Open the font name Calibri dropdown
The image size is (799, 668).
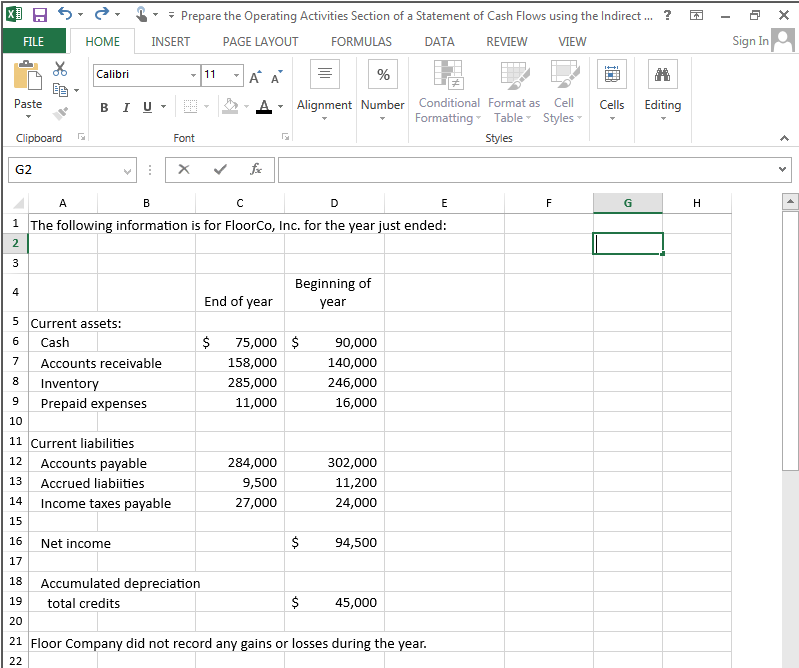(x=193, y=75)
